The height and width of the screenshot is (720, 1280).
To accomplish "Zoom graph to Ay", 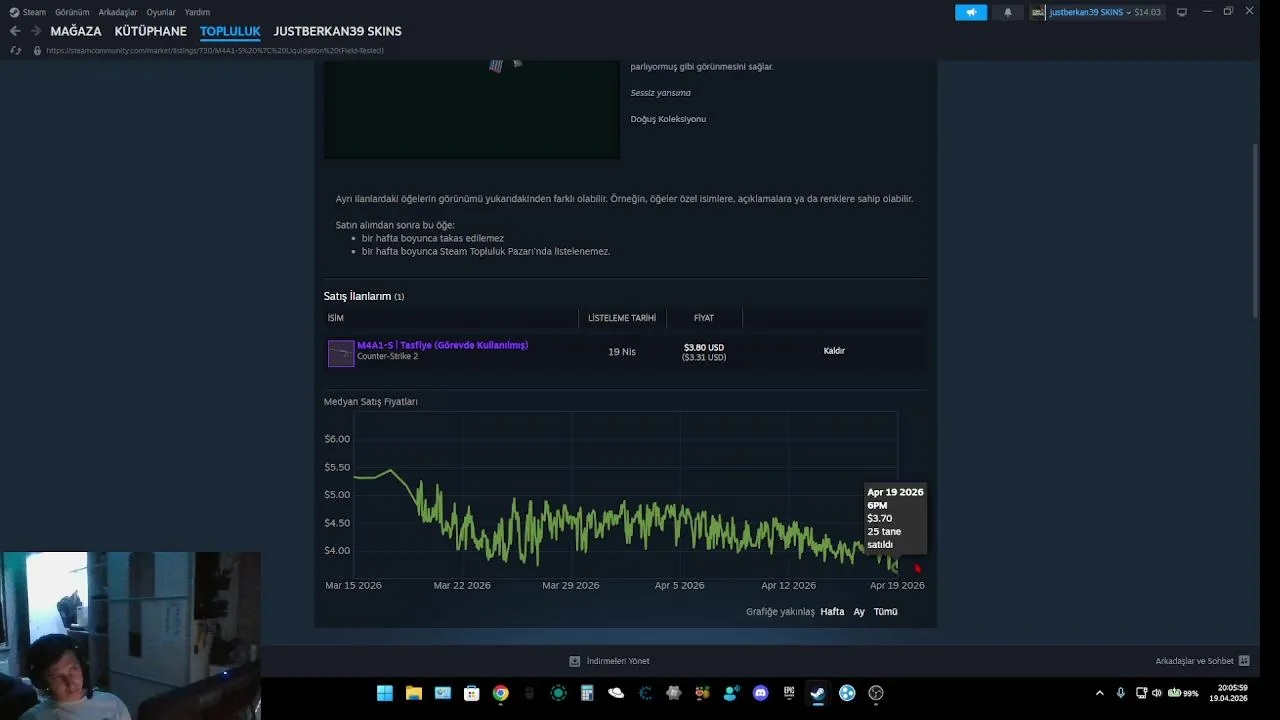I will click(x=859, y=611).
